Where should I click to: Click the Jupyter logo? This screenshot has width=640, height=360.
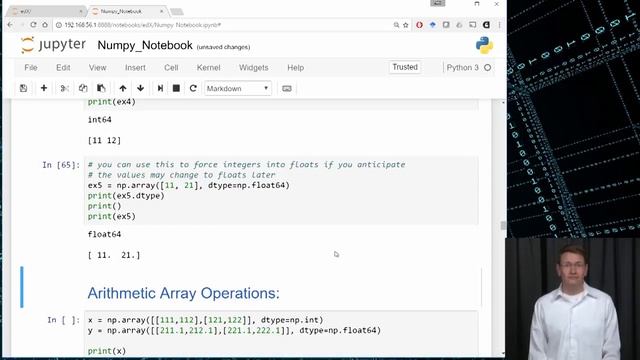pos(53,44)
